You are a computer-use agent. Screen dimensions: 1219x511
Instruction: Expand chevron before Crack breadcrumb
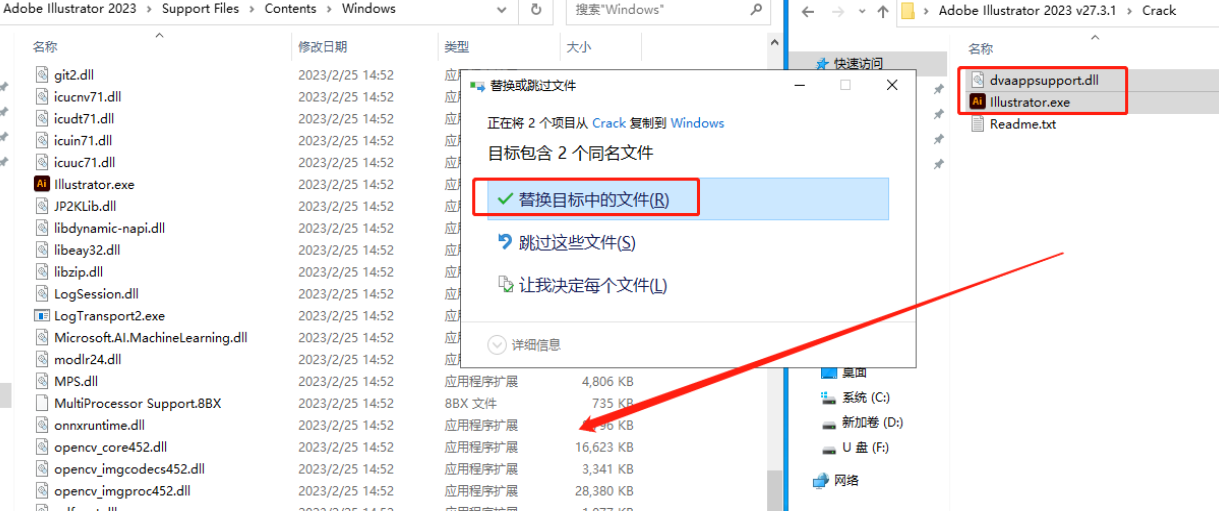click(x=1129, y=11)
